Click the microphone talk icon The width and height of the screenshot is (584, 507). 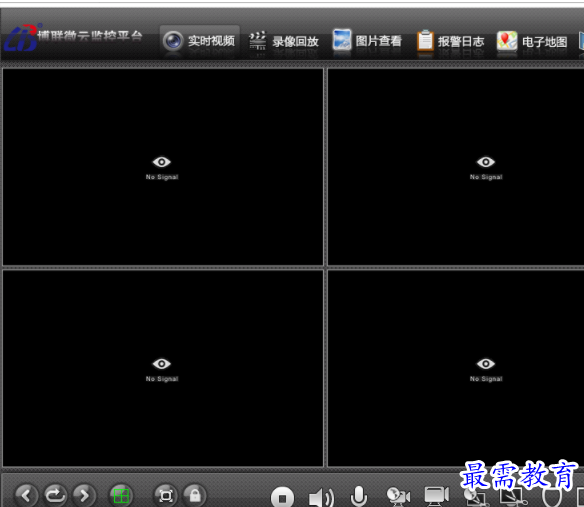(359, 496)
